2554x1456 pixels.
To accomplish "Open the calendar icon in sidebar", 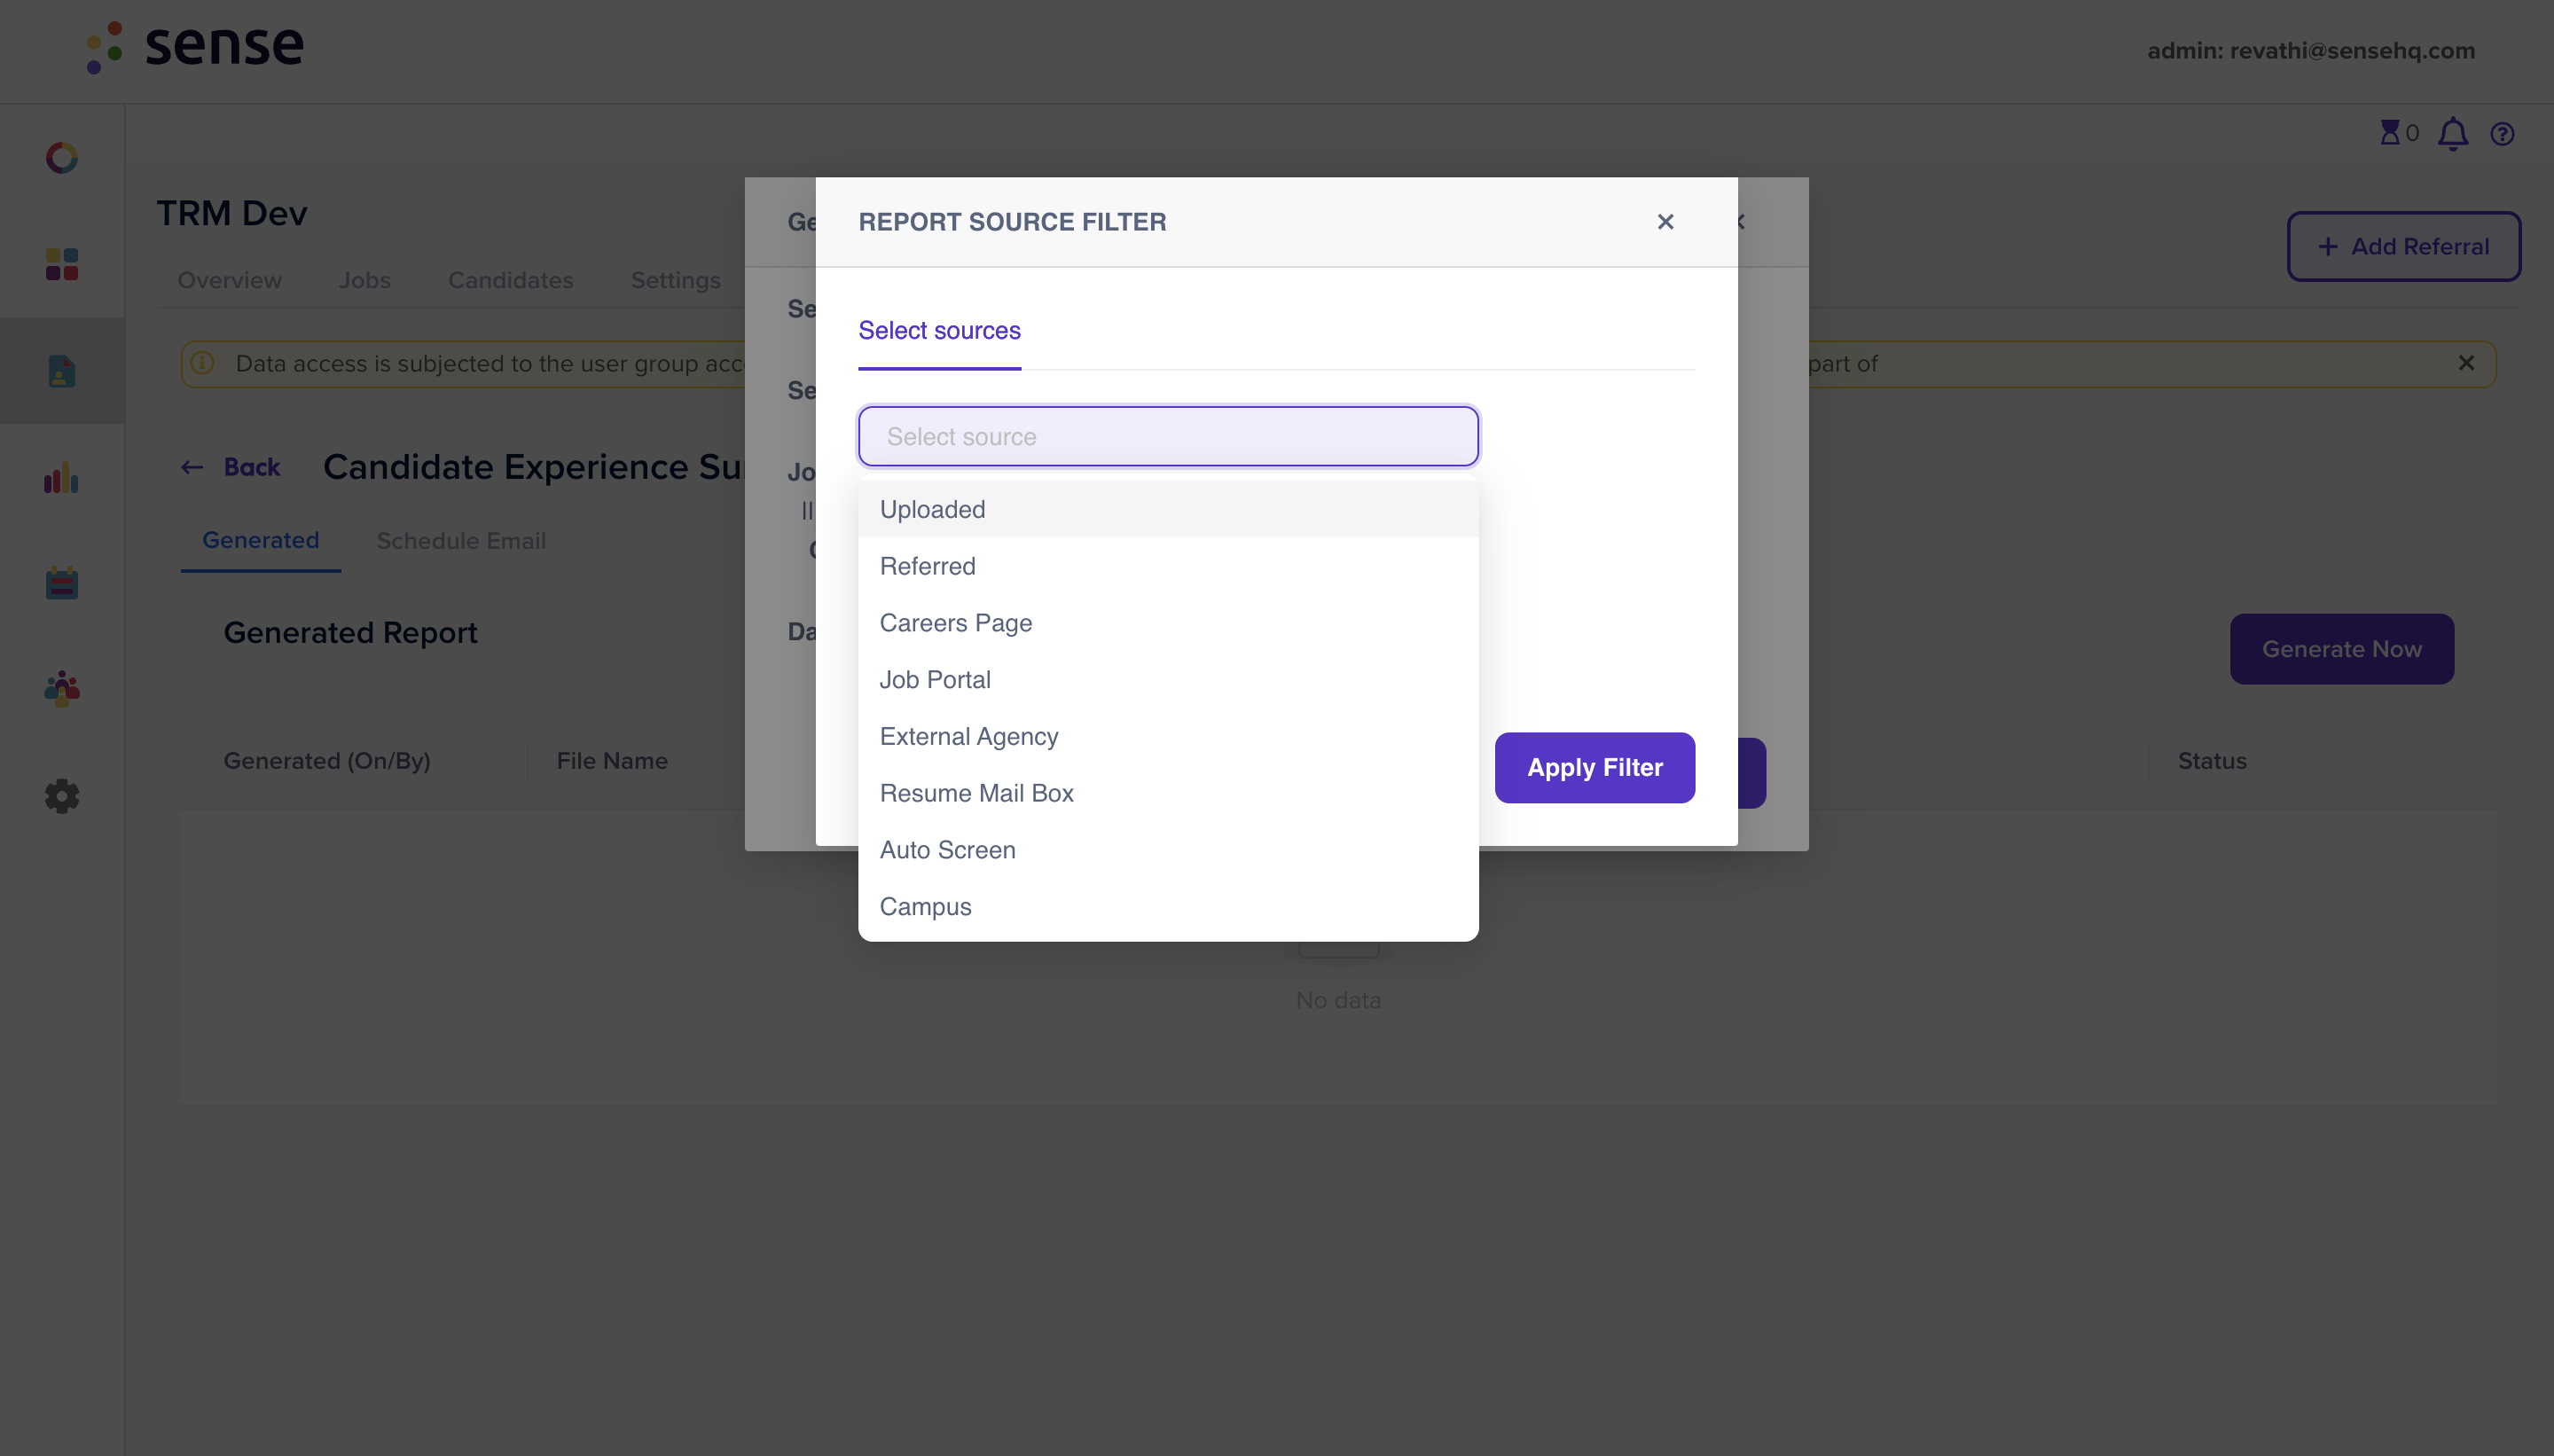I will (x=62, y=584).
